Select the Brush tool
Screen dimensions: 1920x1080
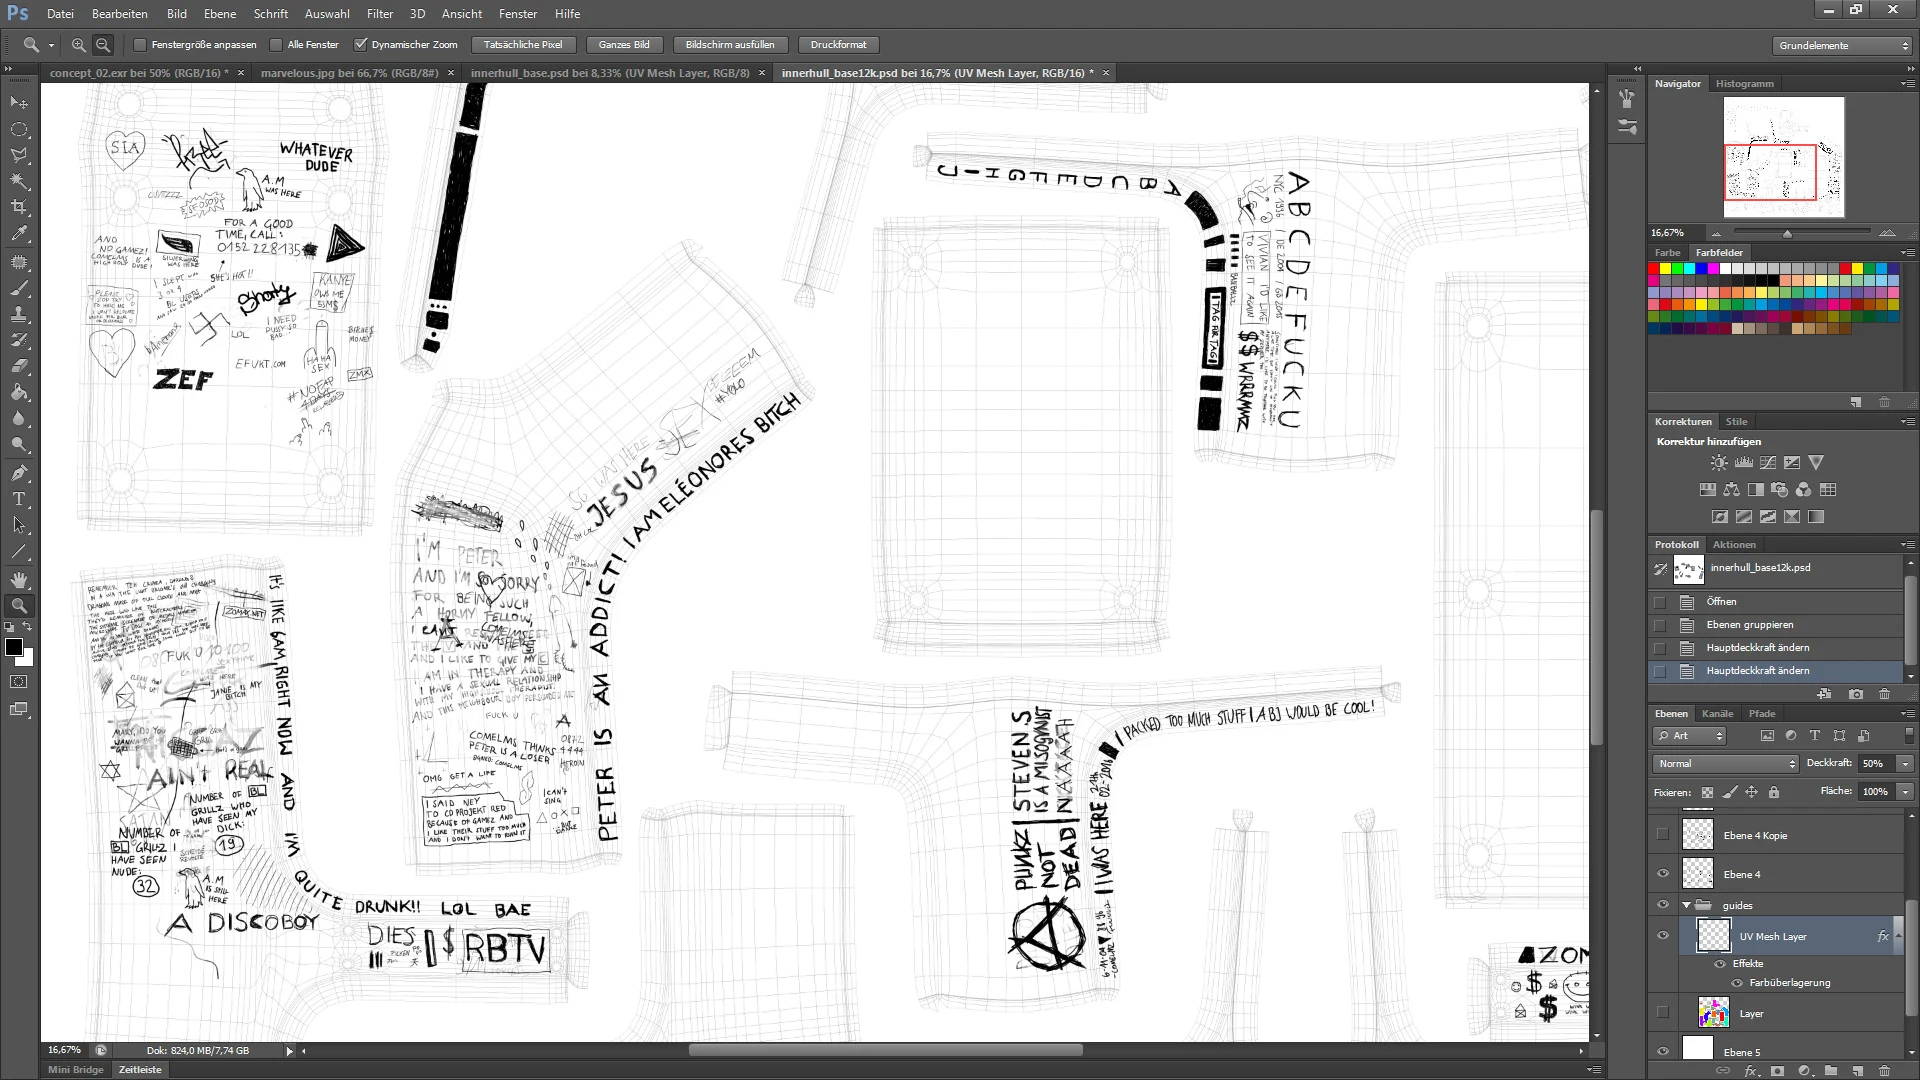[19, 288]
